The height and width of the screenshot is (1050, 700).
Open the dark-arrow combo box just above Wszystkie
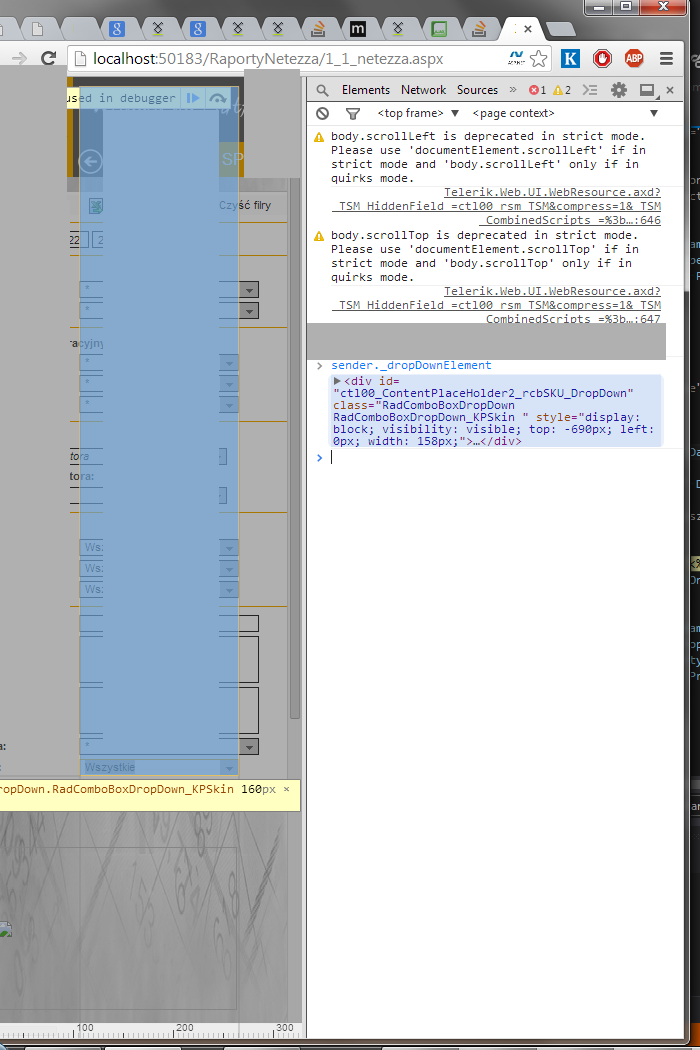249,747
